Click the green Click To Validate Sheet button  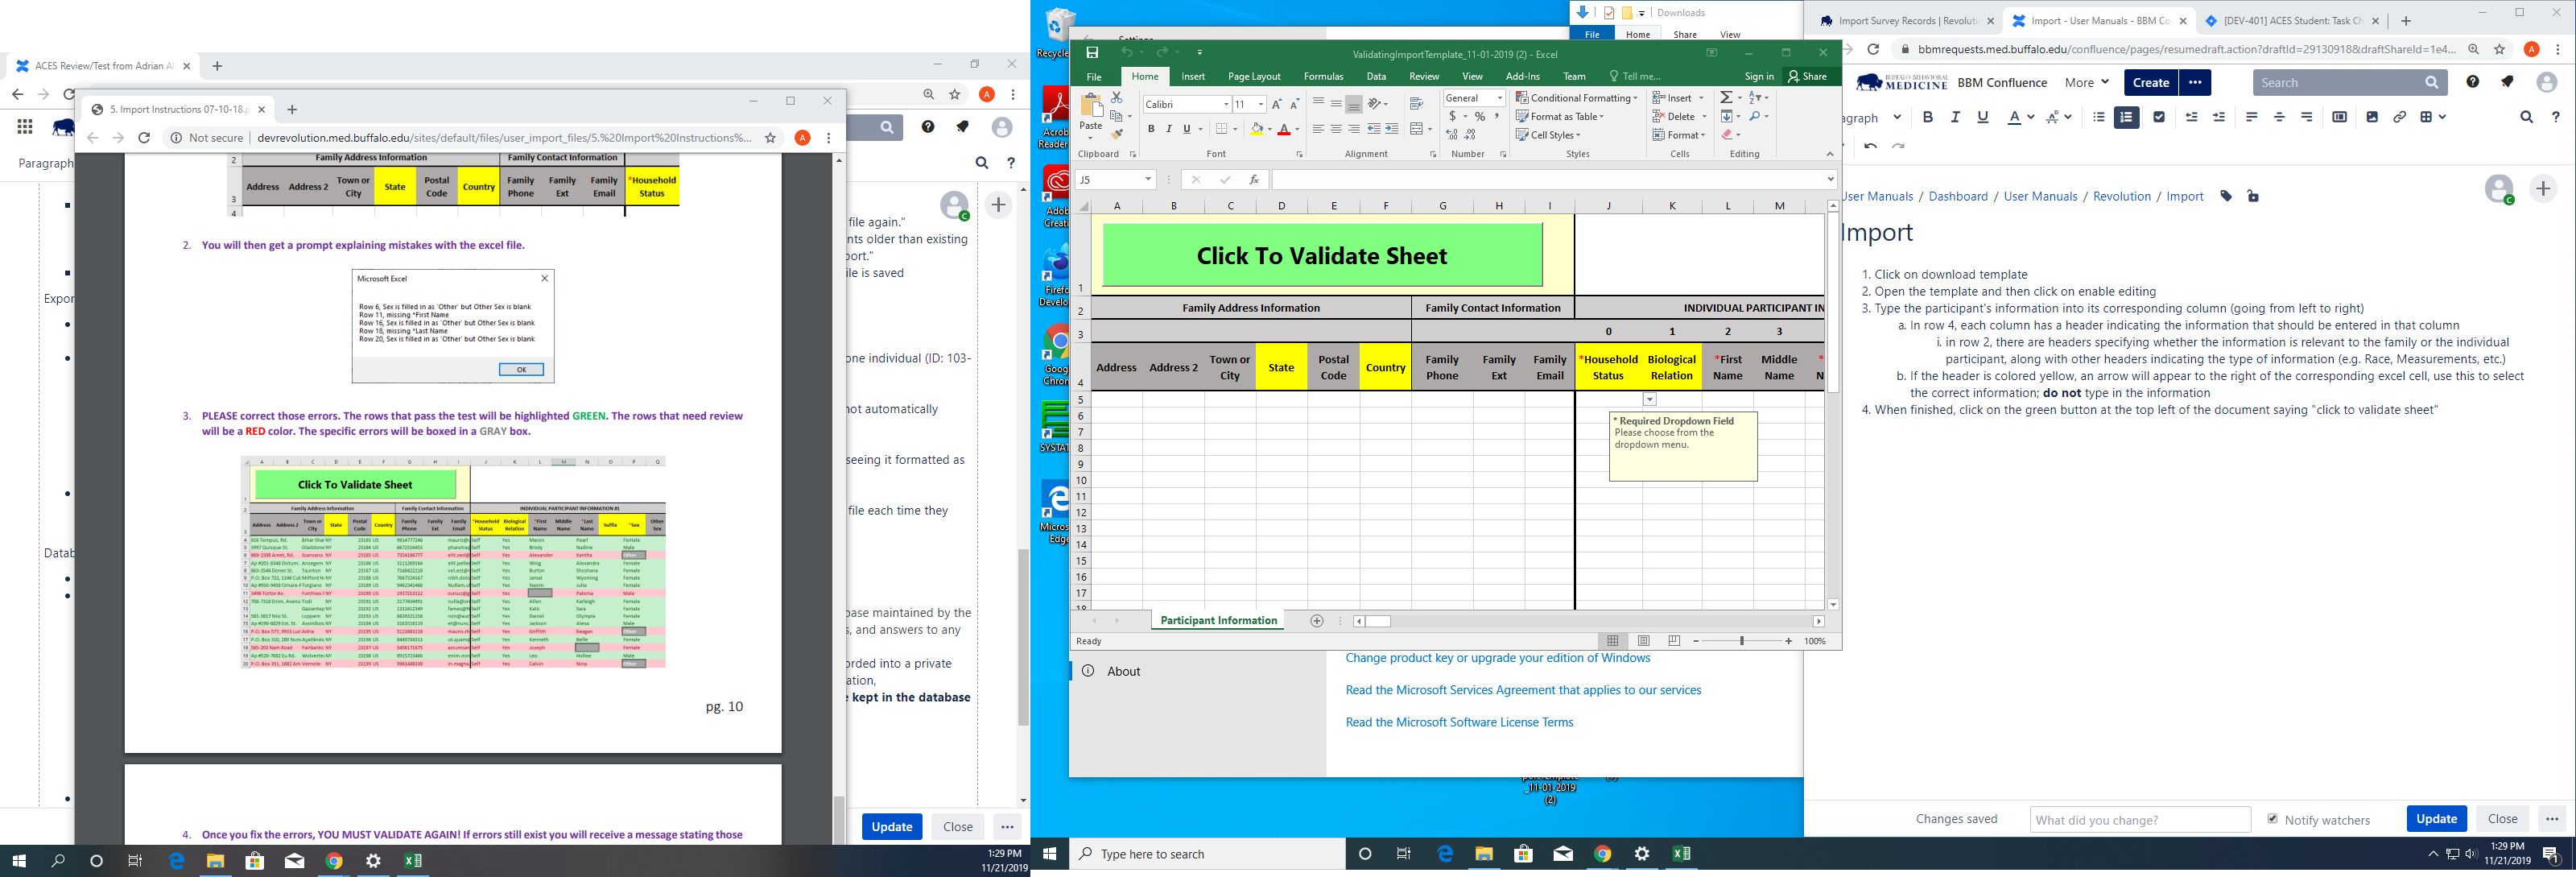[x=1322, y=256]
